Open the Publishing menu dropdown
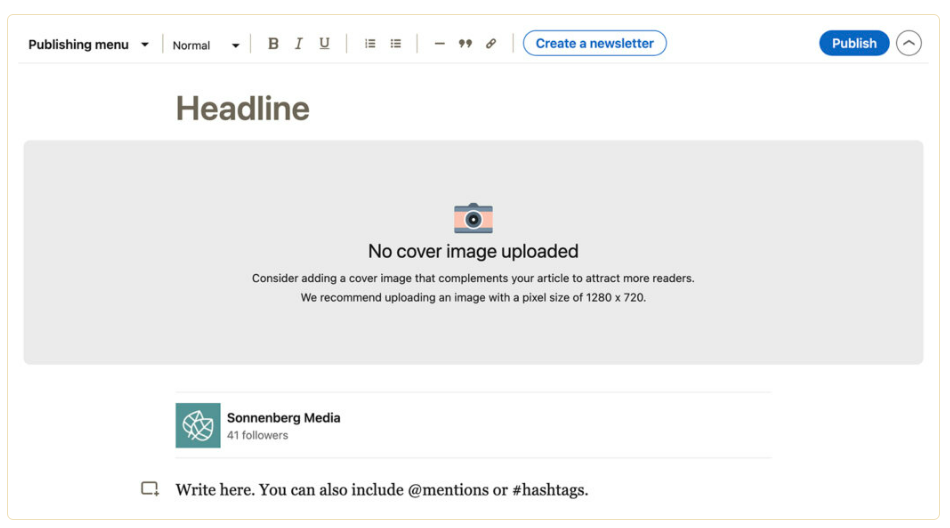The width and height of the screenshot is (950, 528). [88, 44]
